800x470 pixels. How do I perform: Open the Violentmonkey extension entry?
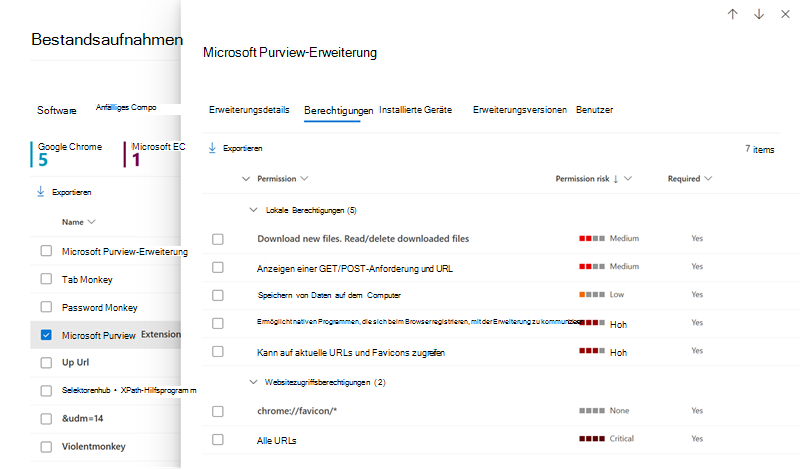click(93, 447)
